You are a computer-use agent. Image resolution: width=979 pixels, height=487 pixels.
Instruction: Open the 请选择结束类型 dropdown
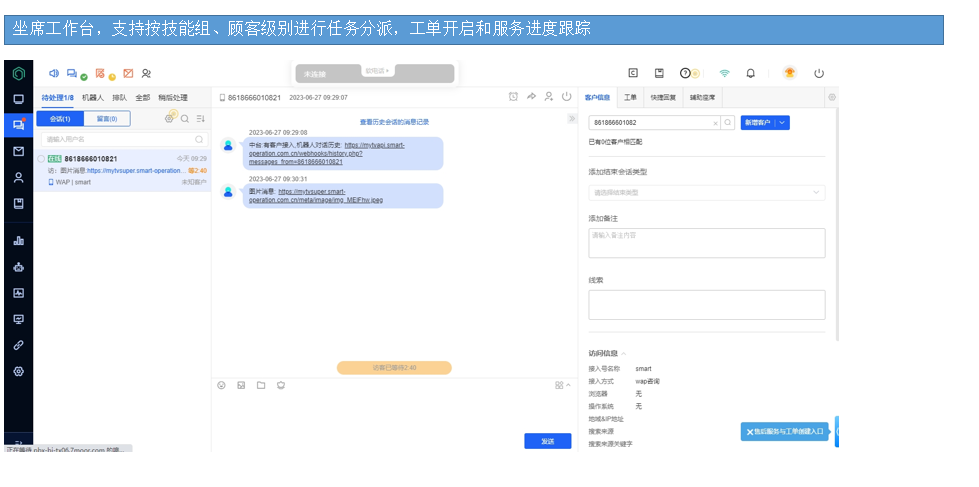pos(706,192)
